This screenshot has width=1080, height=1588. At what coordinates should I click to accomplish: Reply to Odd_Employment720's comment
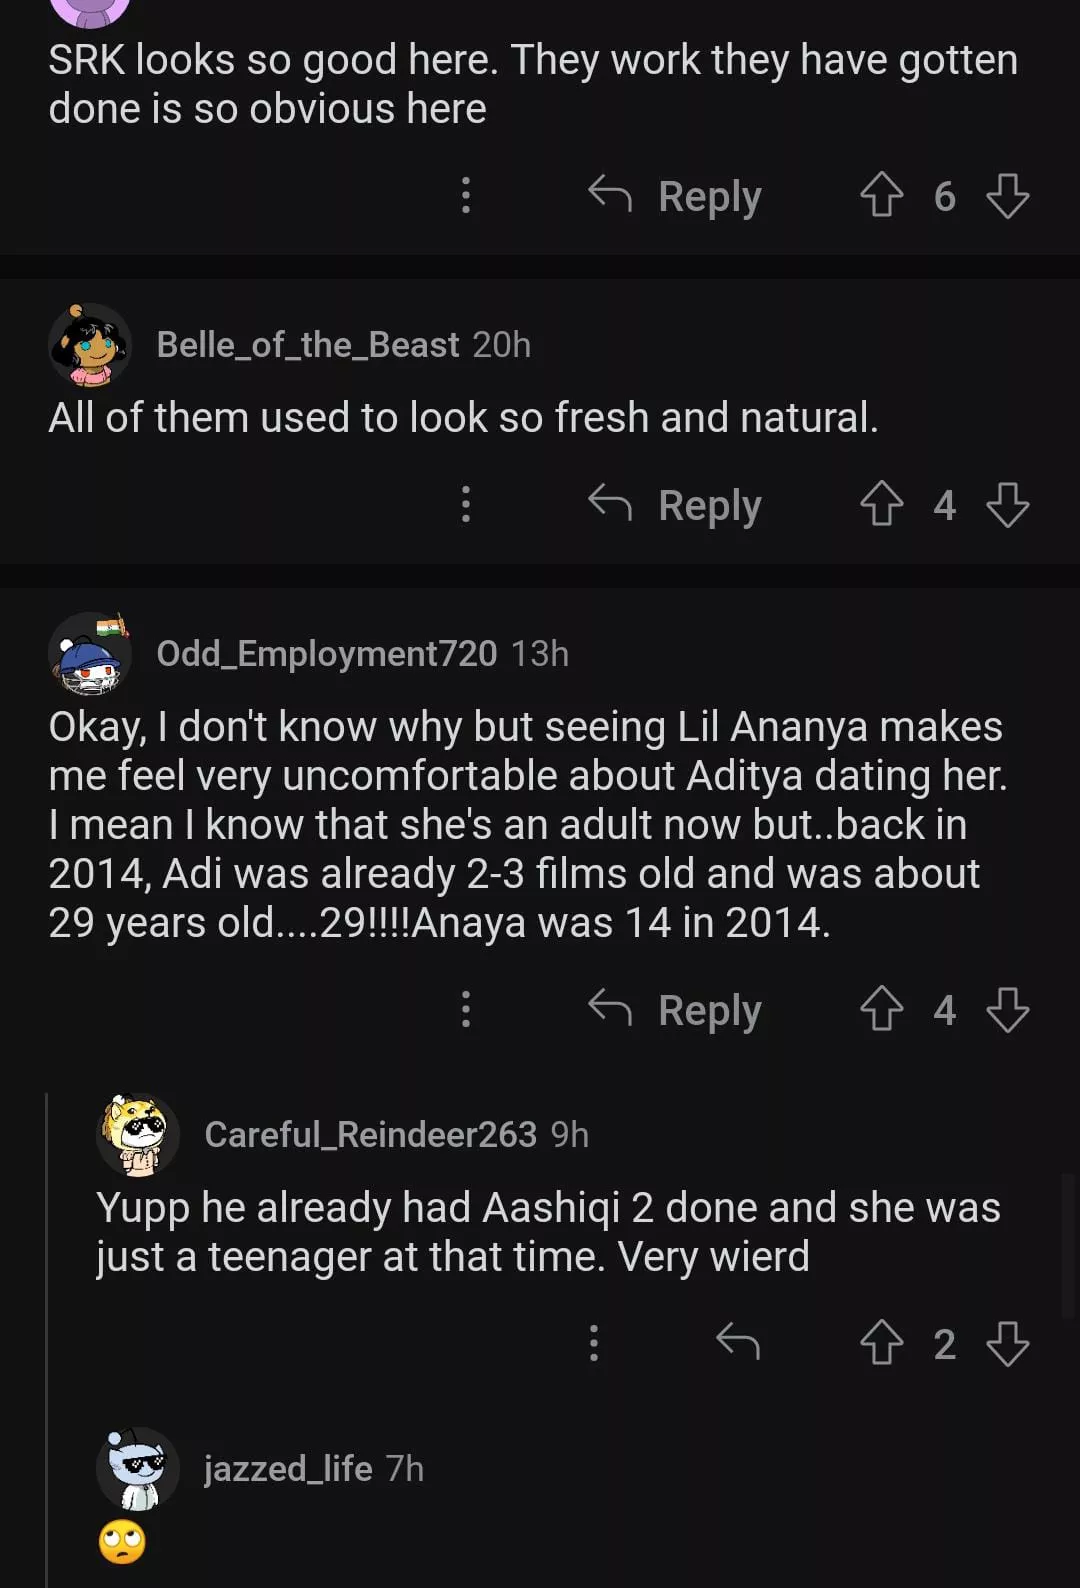point(676,1010)
